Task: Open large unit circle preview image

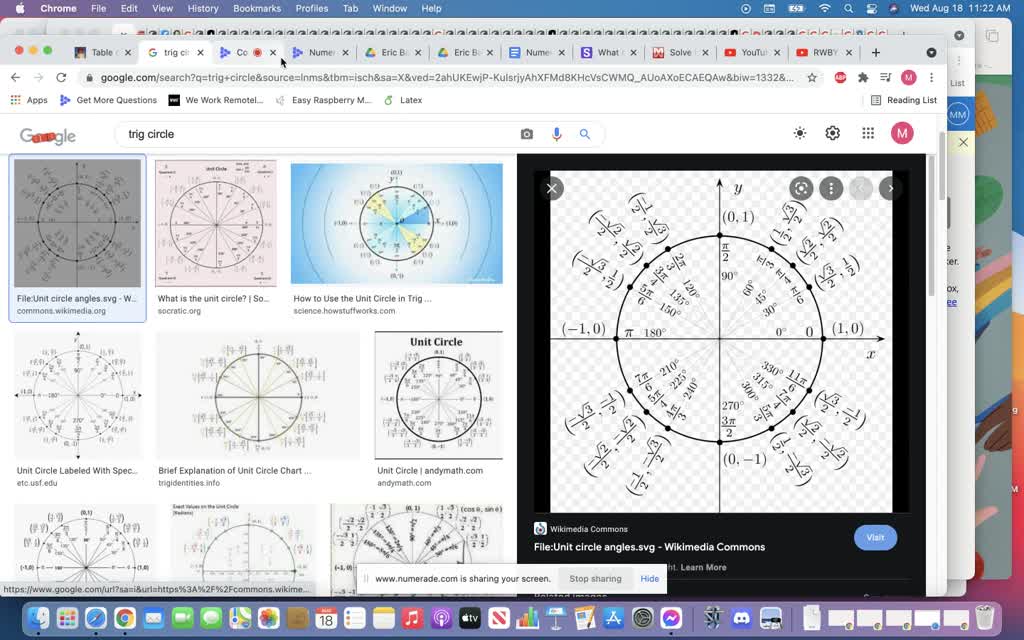Action: (721, 342)
